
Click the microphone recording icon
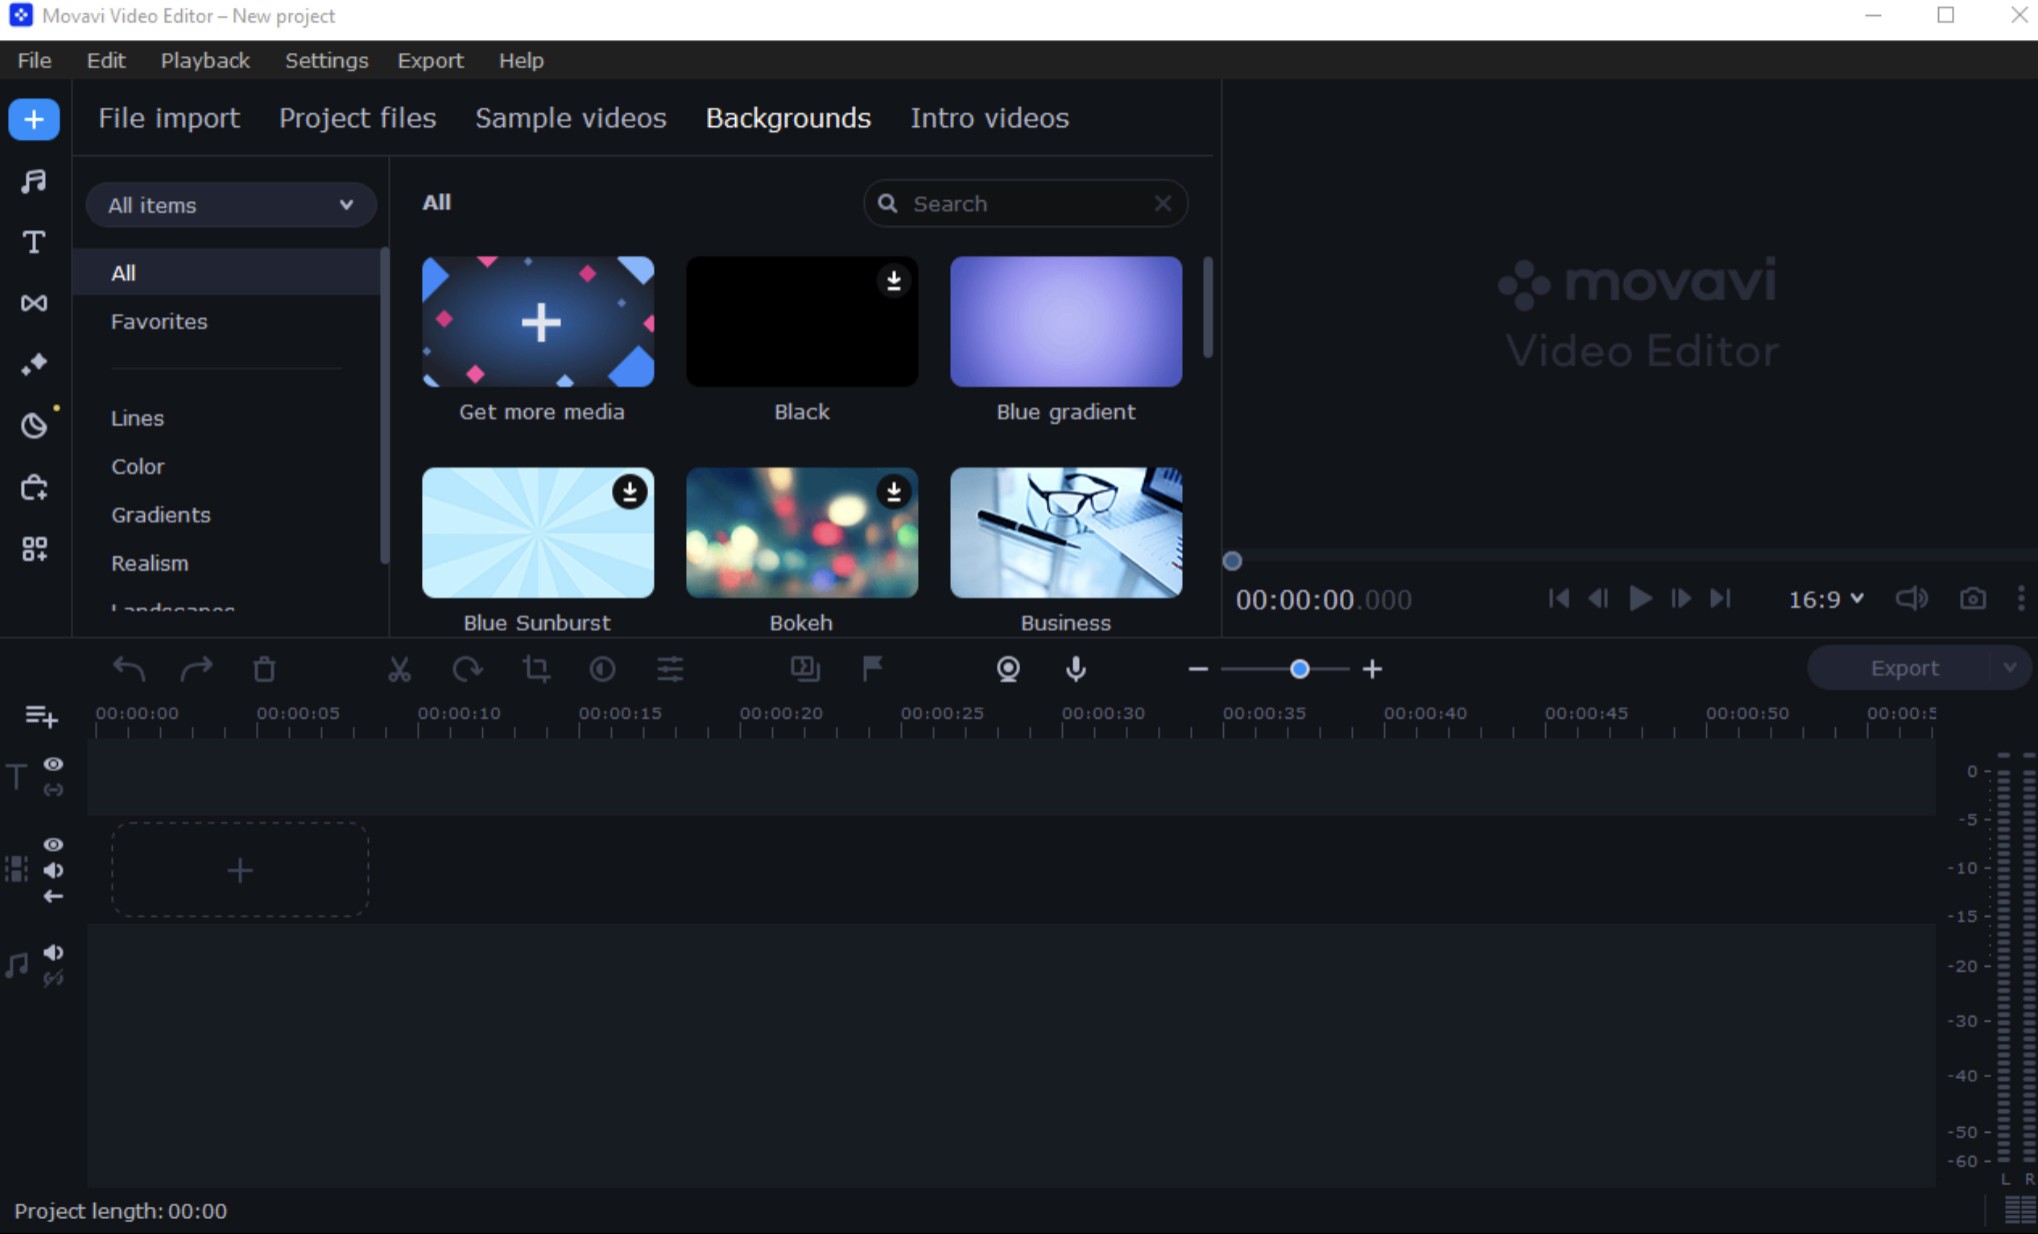(x=1075, y=670)
